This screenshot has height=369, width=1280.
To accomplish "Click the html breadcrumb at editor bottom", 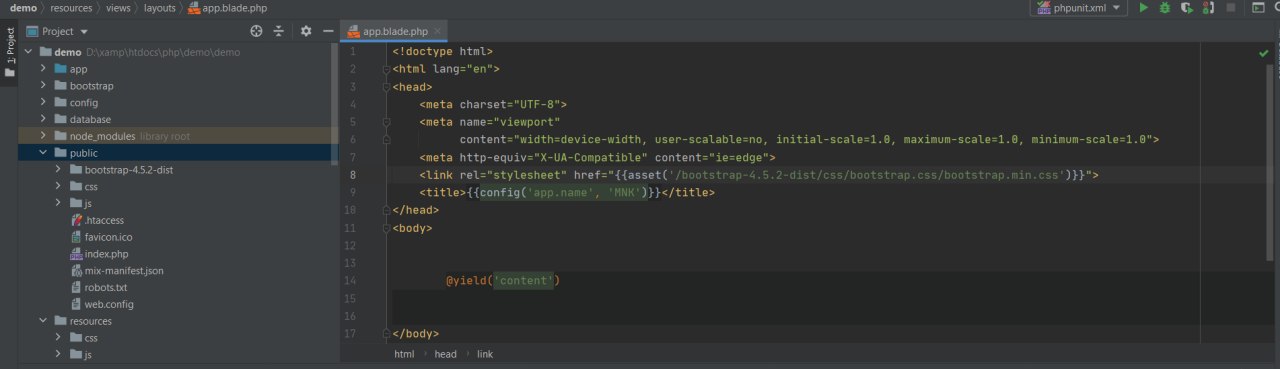I will point(404,354).
